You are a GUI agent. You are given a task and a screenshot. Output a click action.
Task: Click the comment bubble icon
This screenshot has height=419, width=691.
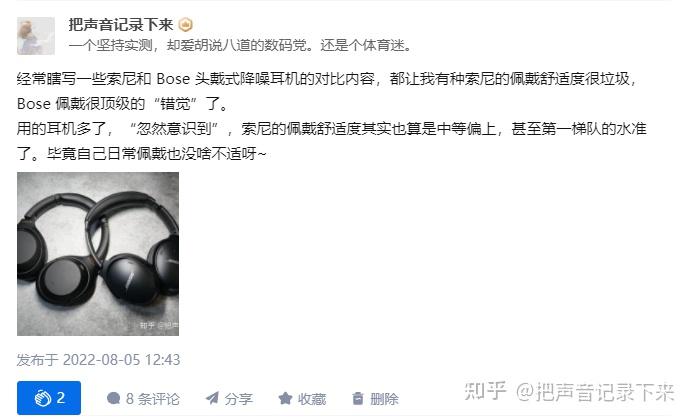[113, 398]
